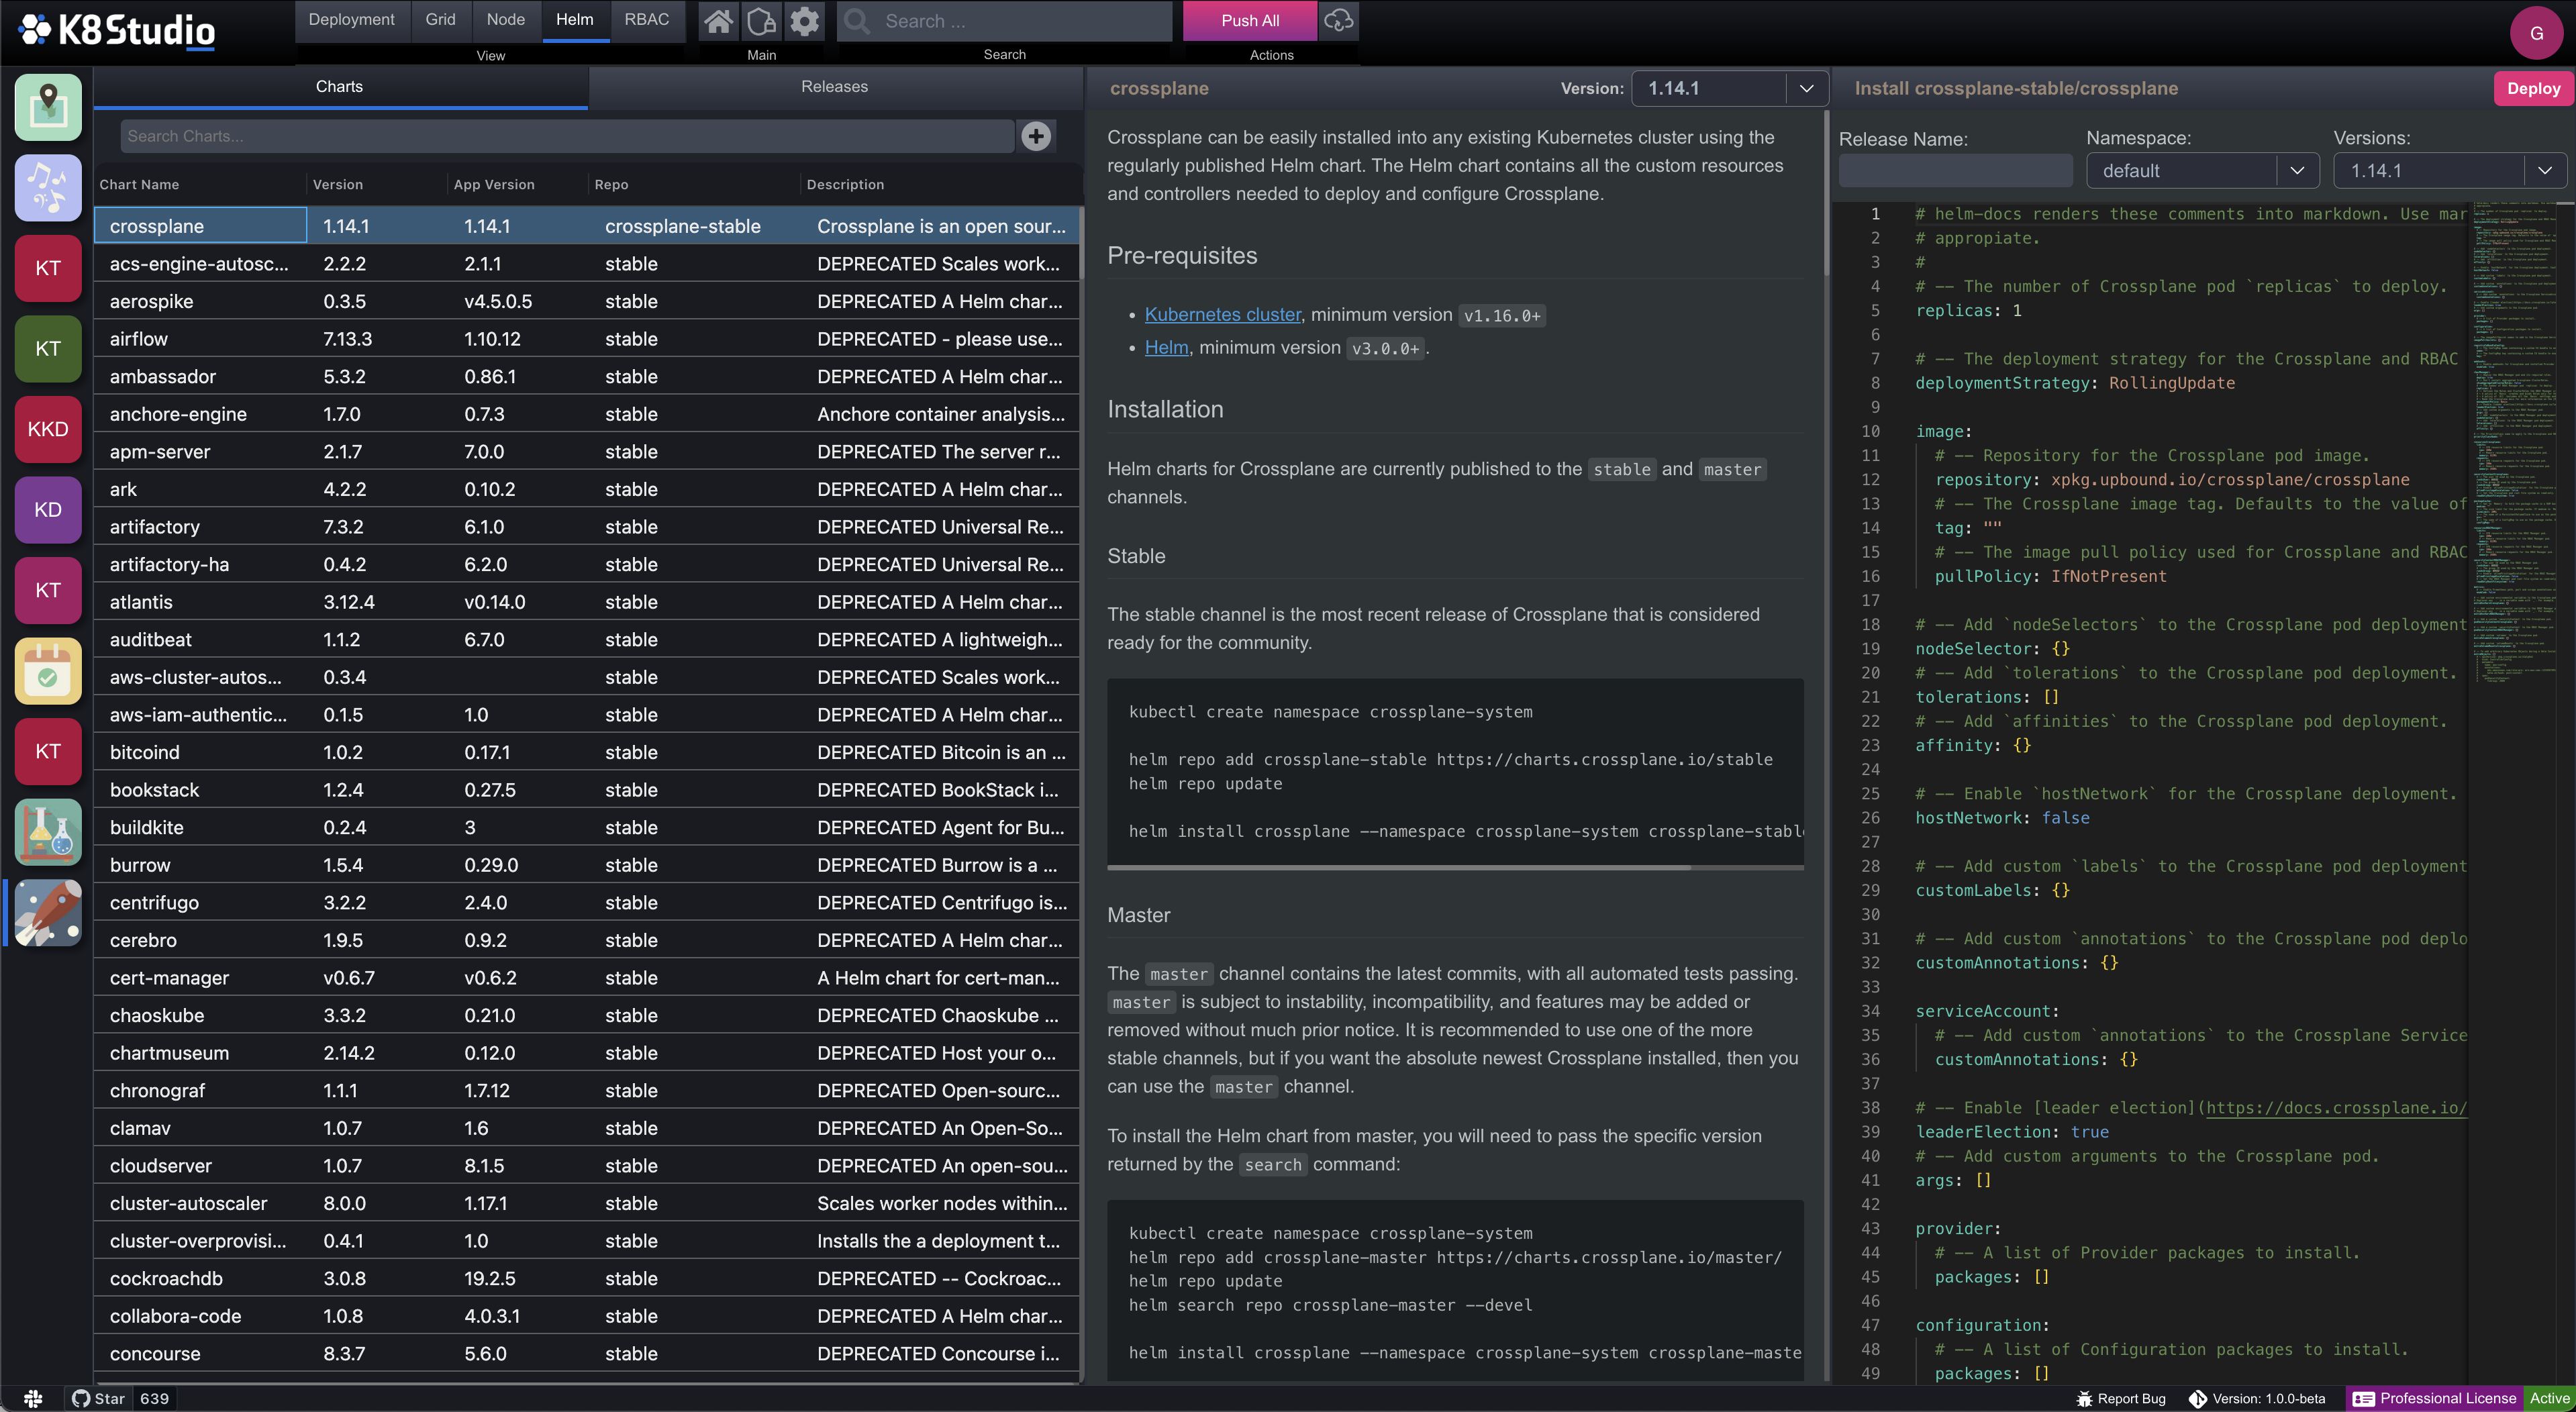This screenshot has width=2576, height=1412.
Task: Open the Kubernetes cluster link
Action: coord(1222,314)
